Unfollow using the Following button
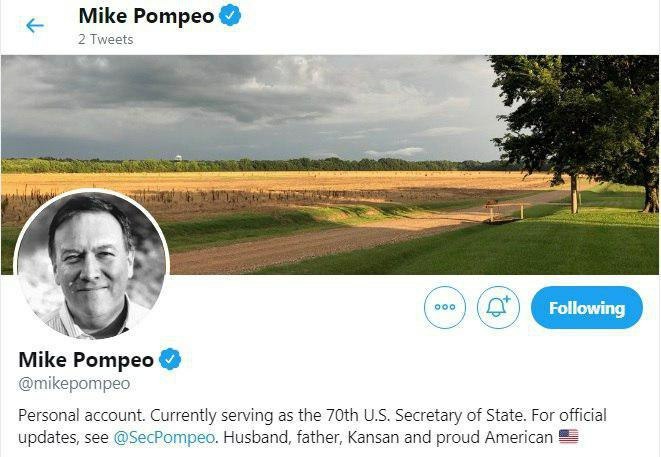This screenshot has height=457, width=661. click(586, 307)
